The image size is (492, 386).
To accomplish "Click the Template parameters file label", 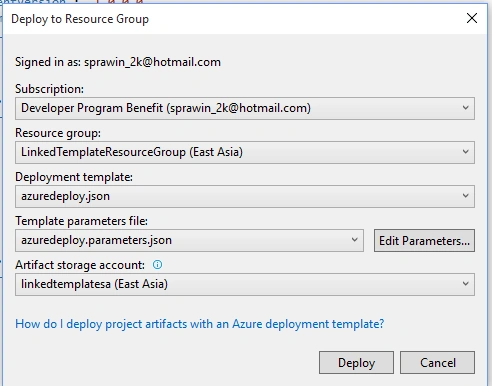I will 81,221.
